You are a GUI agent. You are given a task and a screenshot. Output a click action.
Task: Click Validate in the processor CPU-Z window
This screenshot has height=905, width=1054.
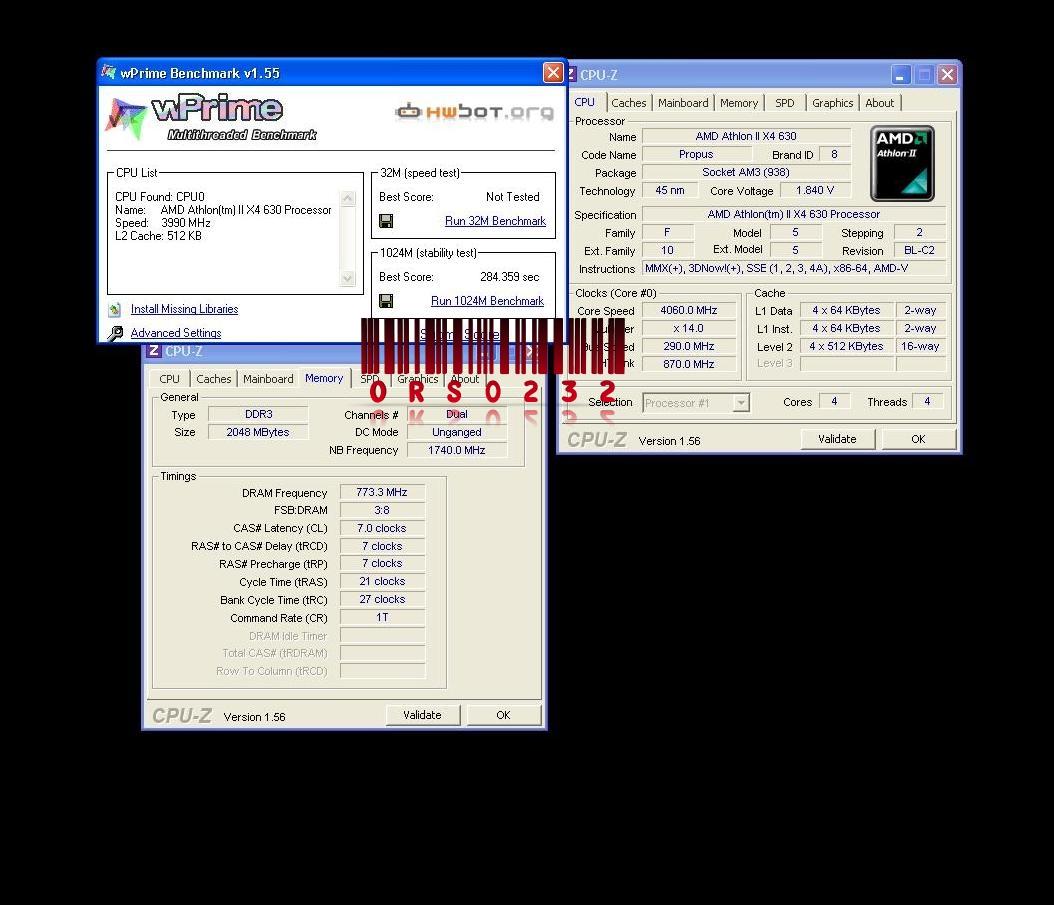pos(837,439)
